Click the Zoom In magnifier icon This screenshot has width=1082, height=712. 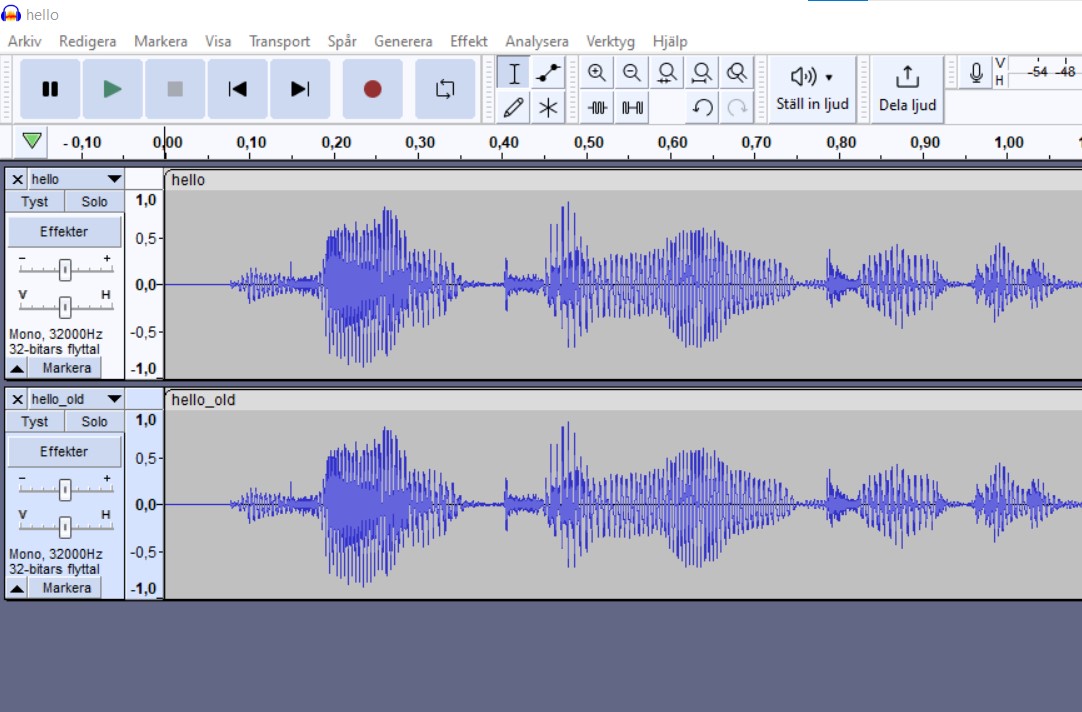pos(597,73)
